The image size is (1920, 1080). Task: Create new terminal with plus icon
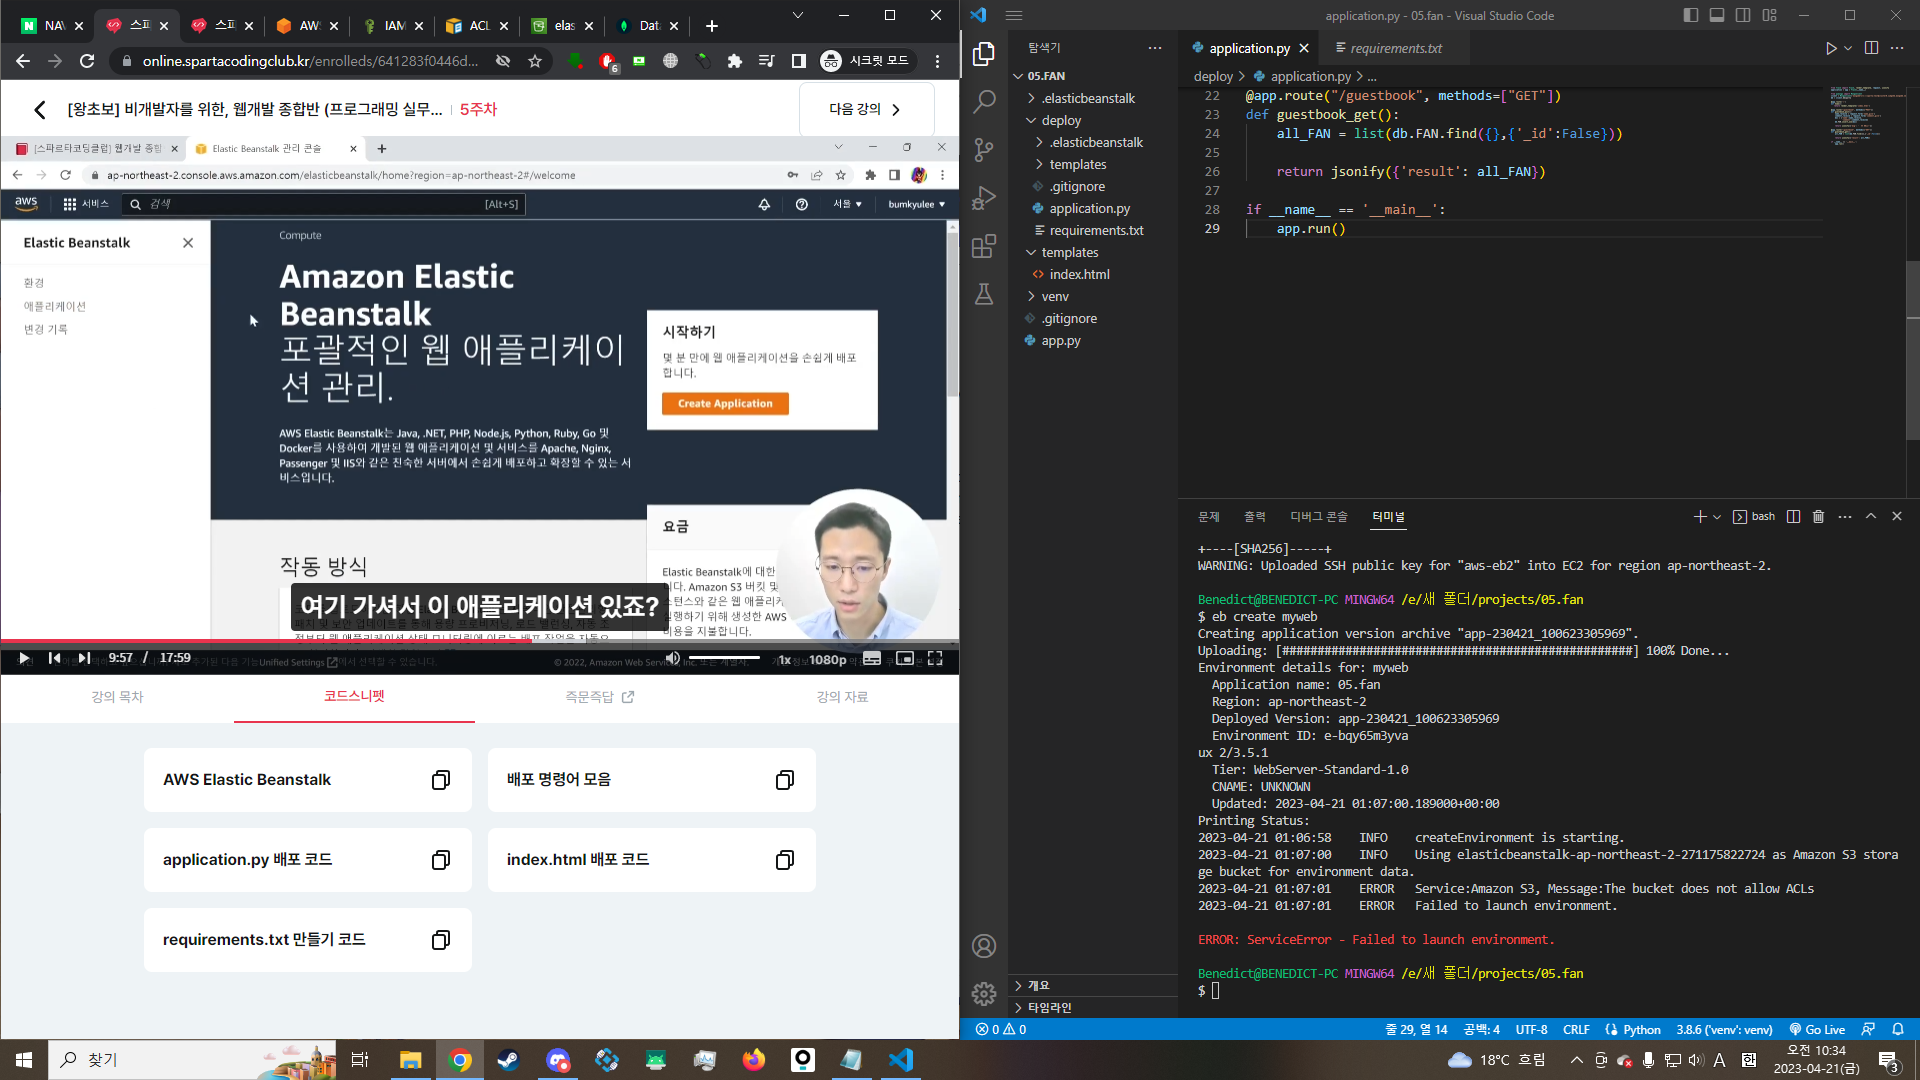click(1699, 517)
